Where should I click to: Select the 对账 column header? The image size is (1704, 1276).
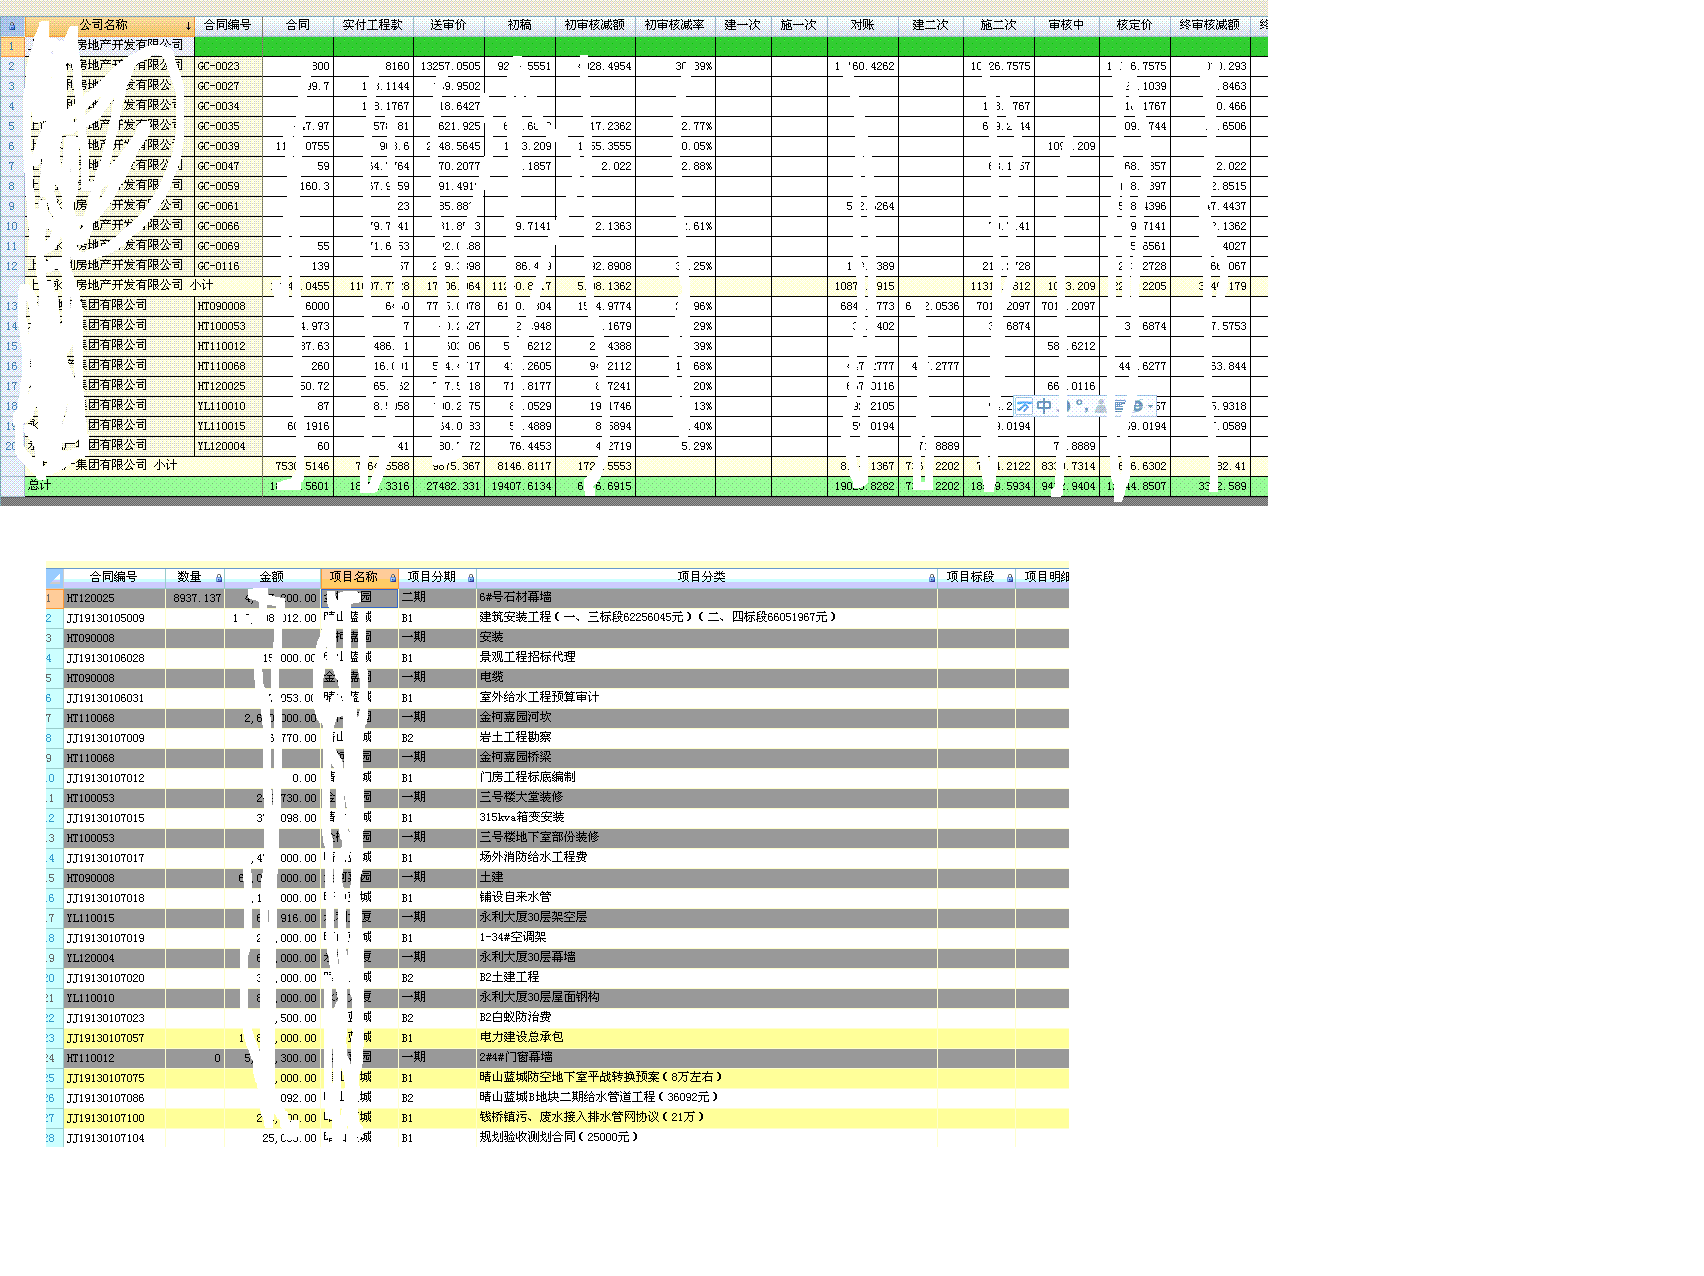tap(862, 26)
